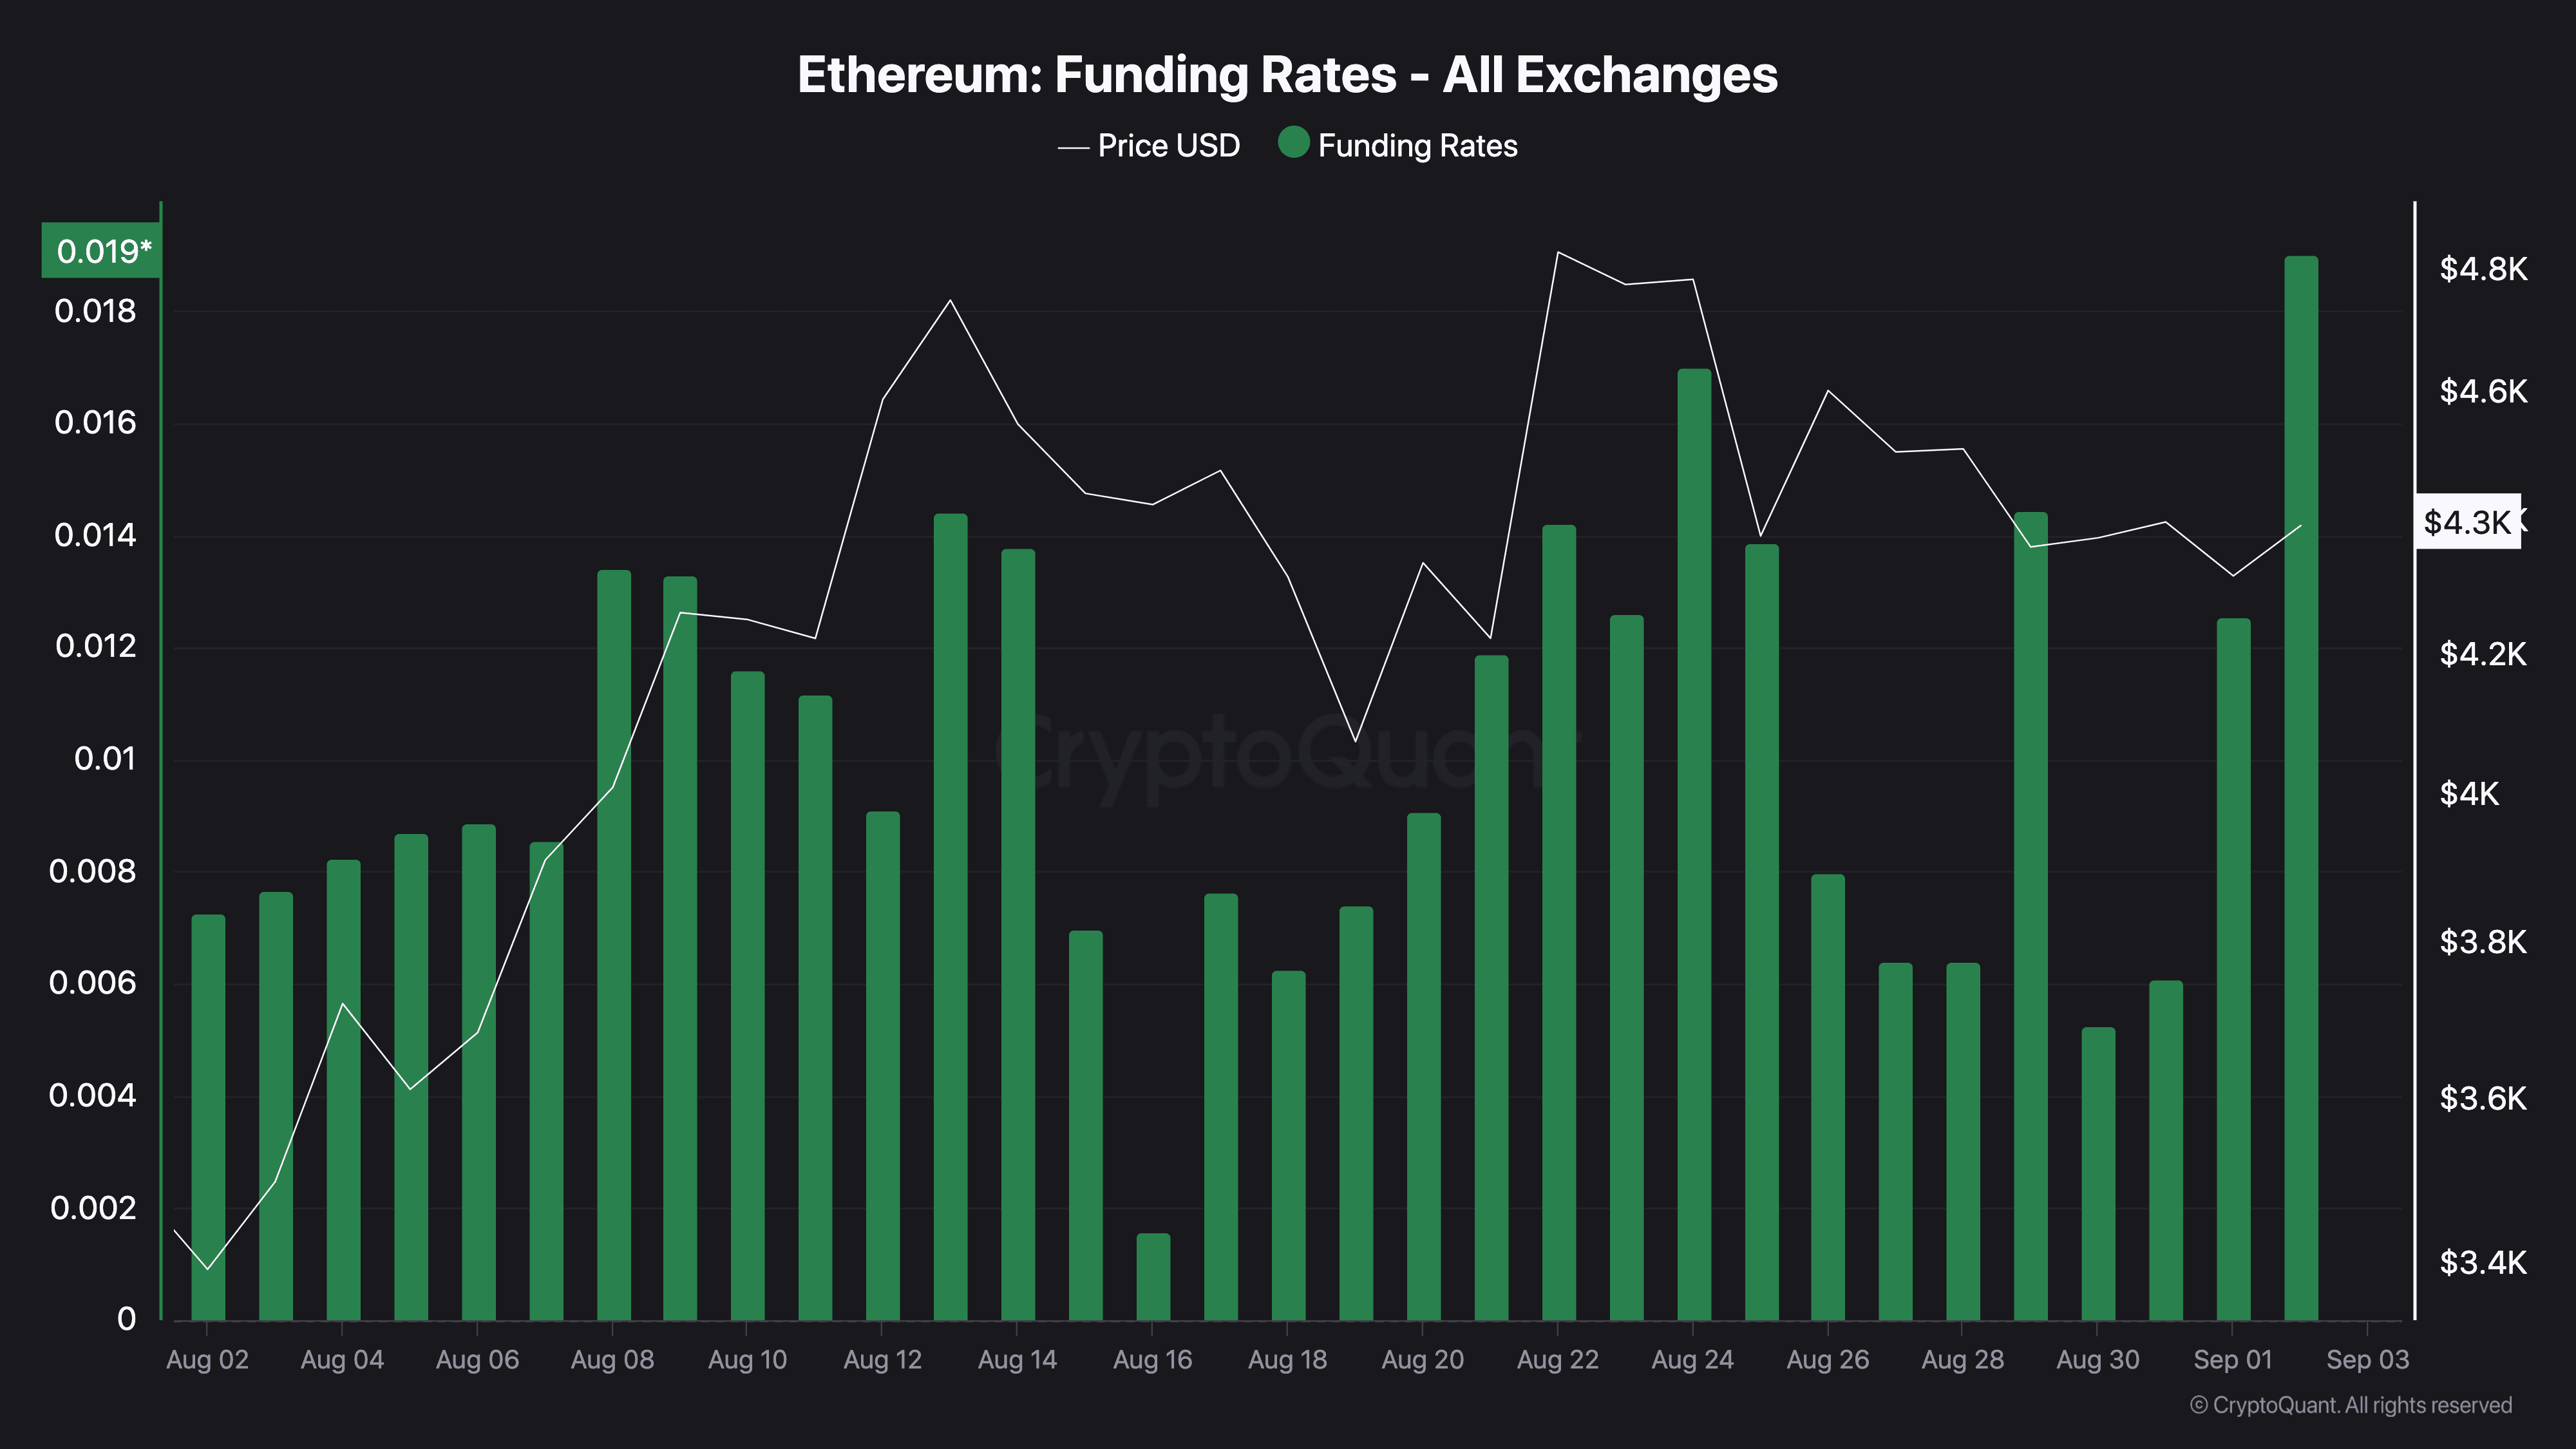Select the tallest funding bar for Sep 02
This screenshot has width=2576, height=1449.
2300,788
